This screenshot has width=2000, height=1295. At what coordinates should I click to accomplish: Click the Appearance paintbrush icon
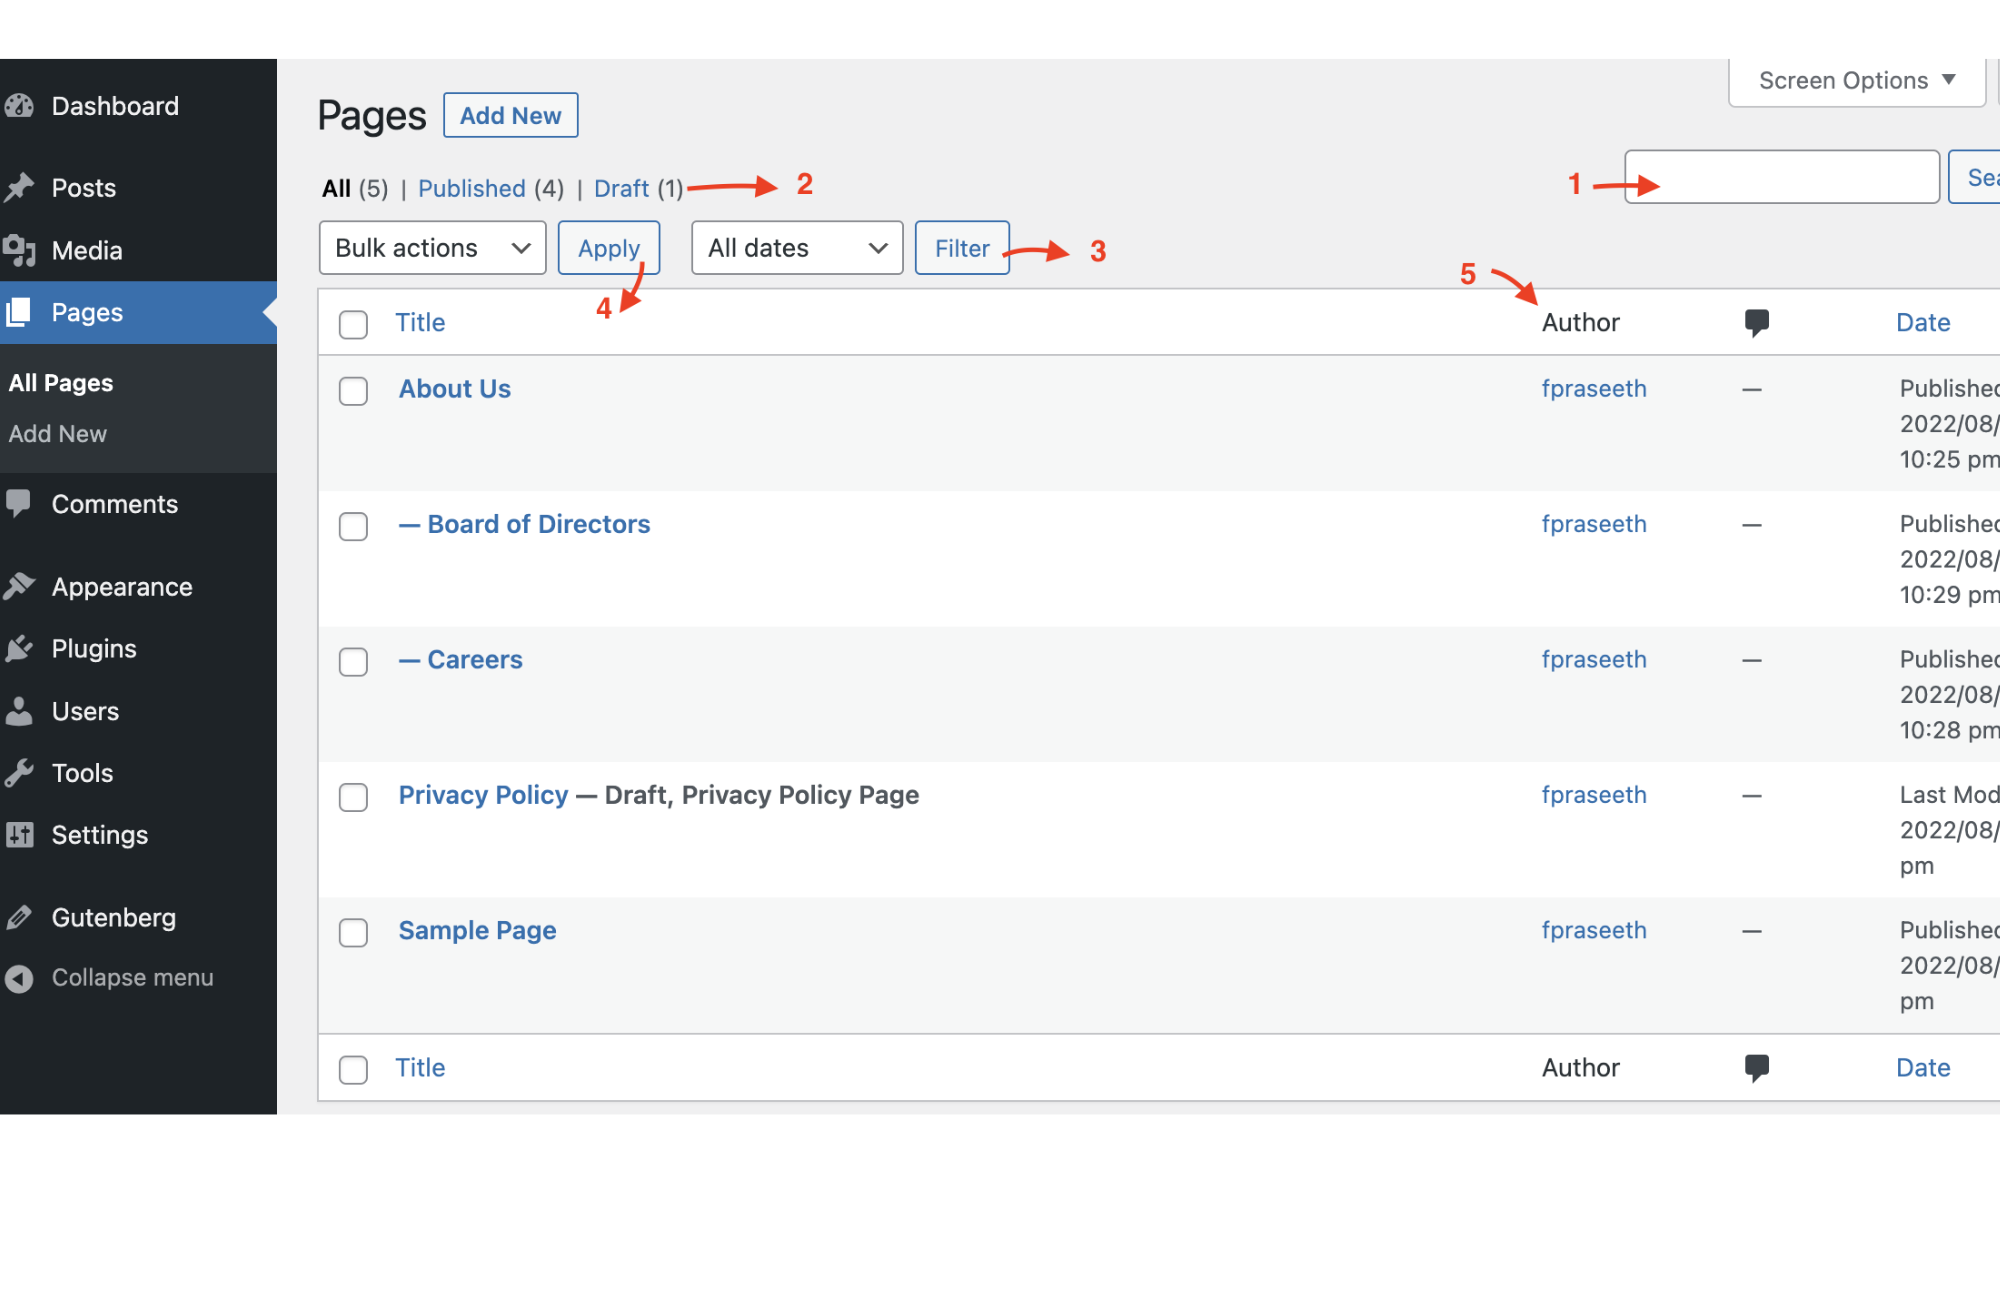click(x=19, y=587)
